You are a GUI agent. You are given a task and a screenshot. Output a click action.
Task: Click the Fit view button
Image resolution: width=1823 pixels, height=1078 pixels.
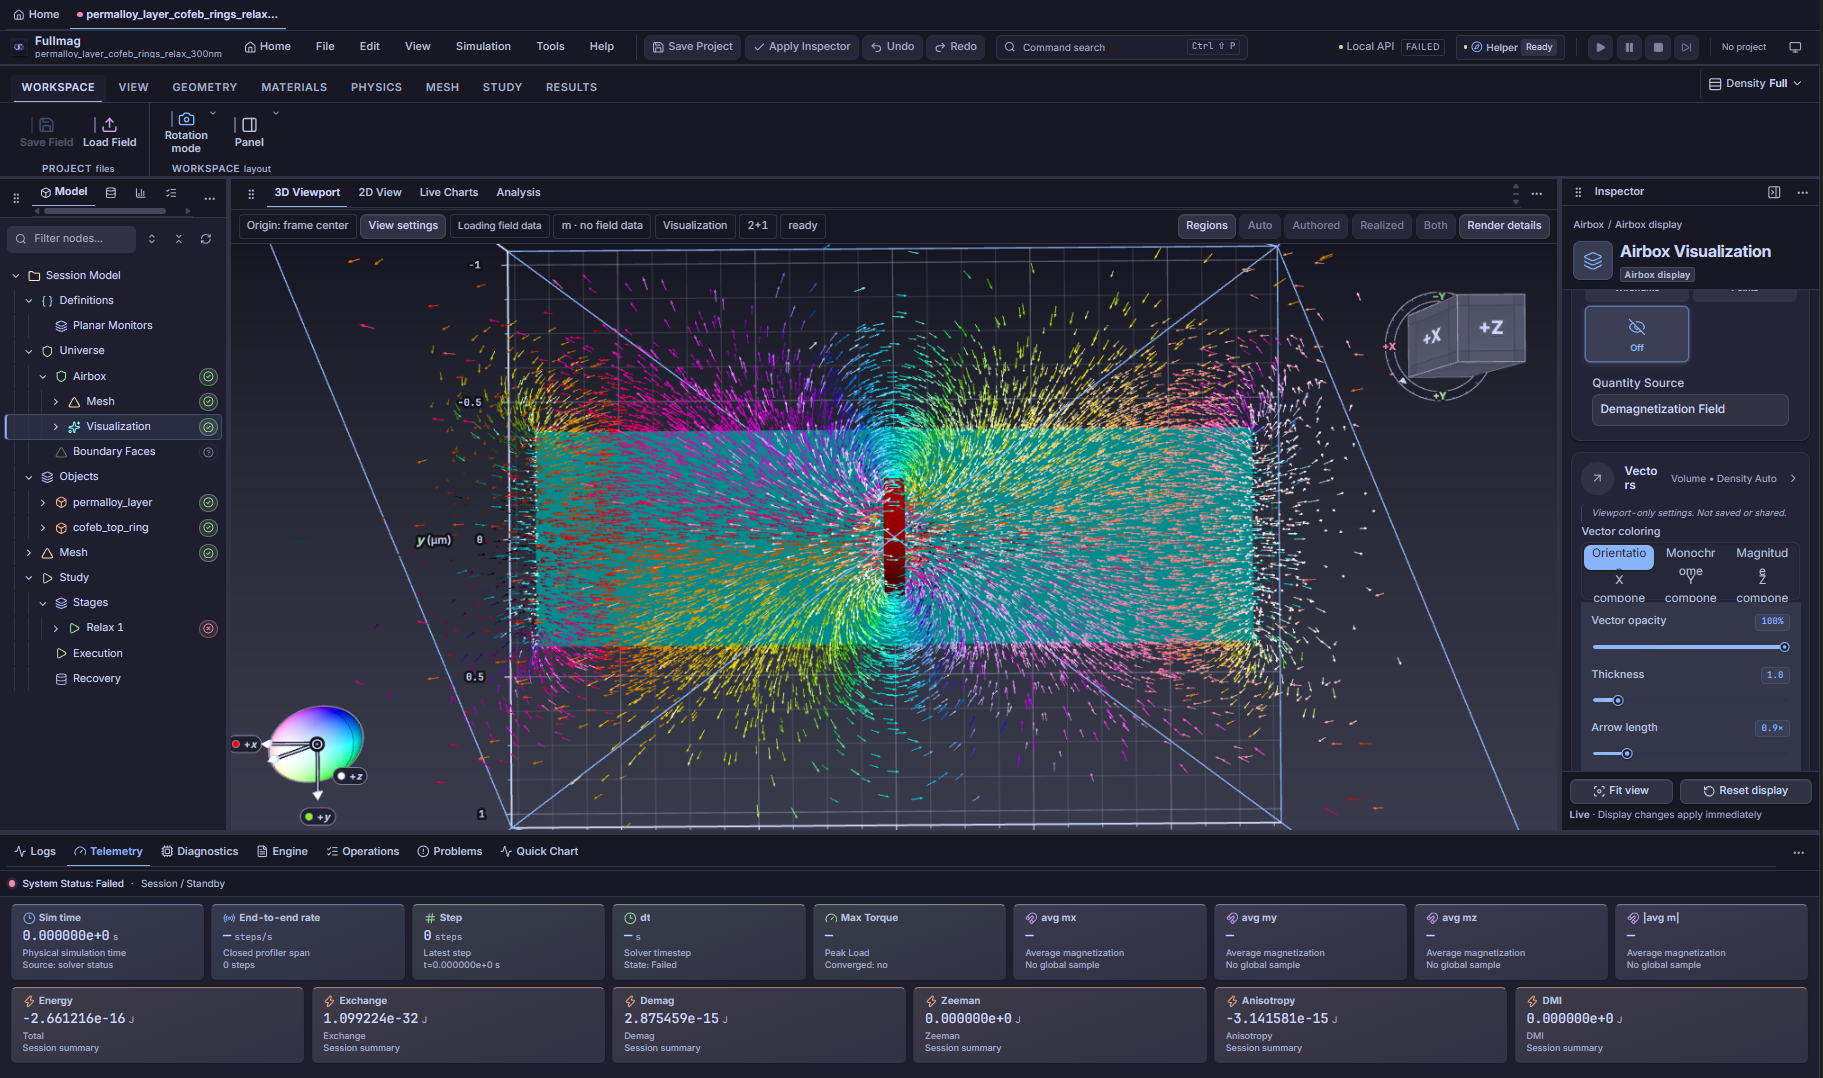tap(1621, 791)
